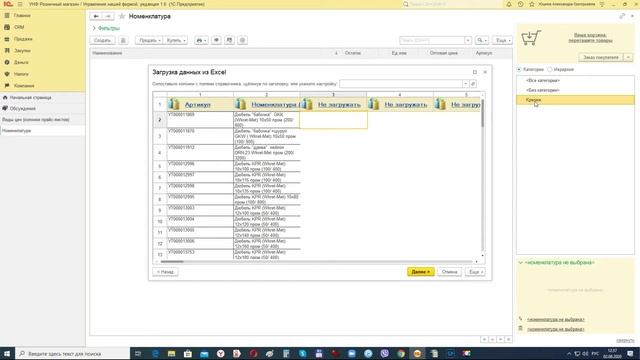The width and height of the screenshot is (640, 360).
Task: Click the settings selection field in the dialog
Action: coord(400,84)
